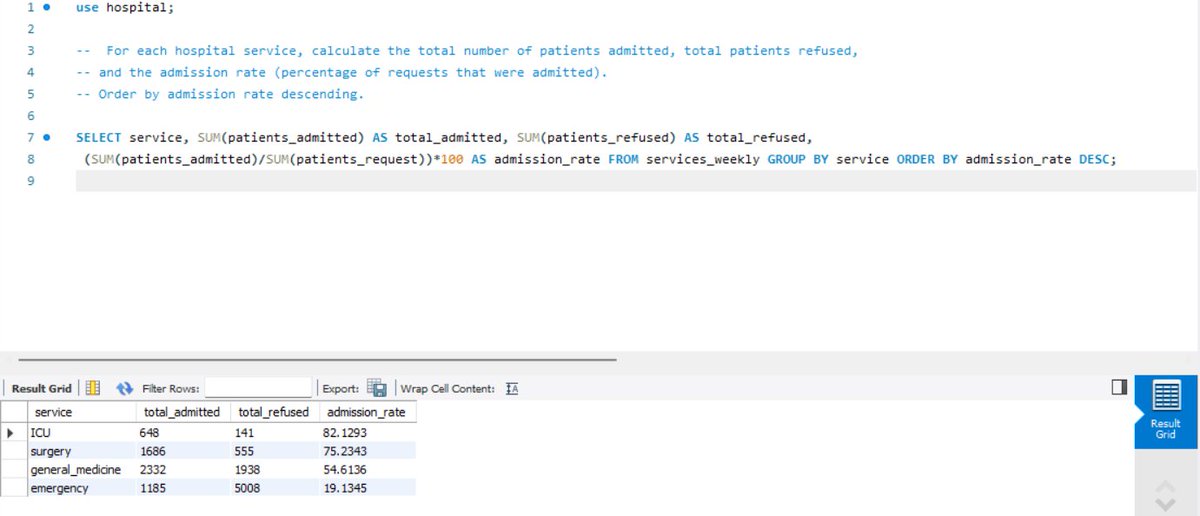This screenshot has height=516, width=1200.
Task: Click the horizontal scrollbar under the editor
Action: 318,360
